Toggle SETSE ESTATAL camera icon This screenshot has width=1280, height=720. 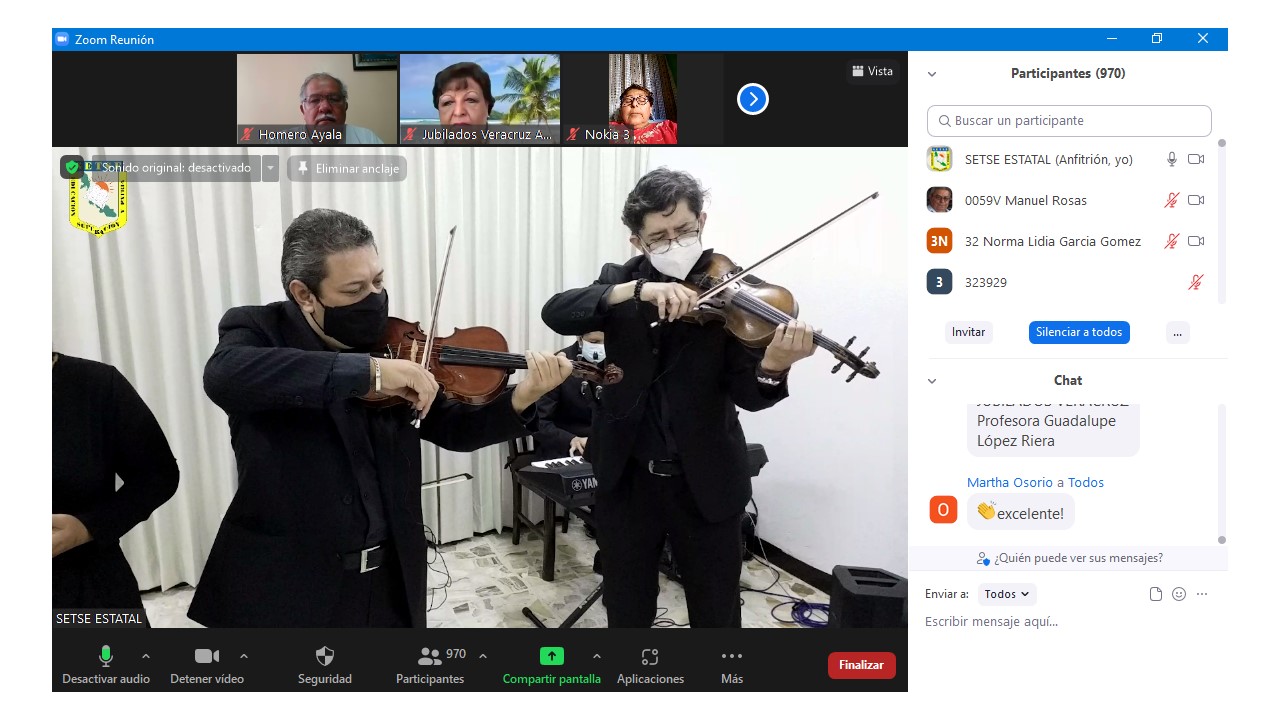tap(1196, 159)
